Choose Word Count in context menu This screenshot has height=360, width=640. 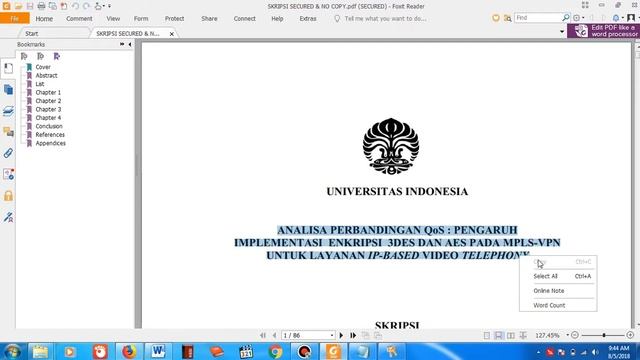click(558, 305)
